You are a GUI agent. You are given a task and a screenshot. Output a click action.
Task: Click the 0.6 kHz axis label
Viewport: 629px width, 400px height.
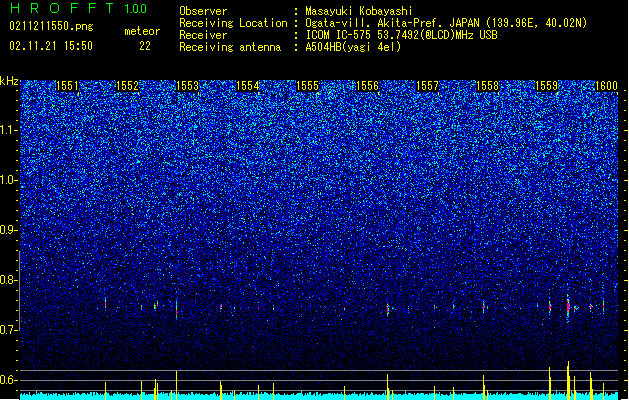[x=8, y=380]
